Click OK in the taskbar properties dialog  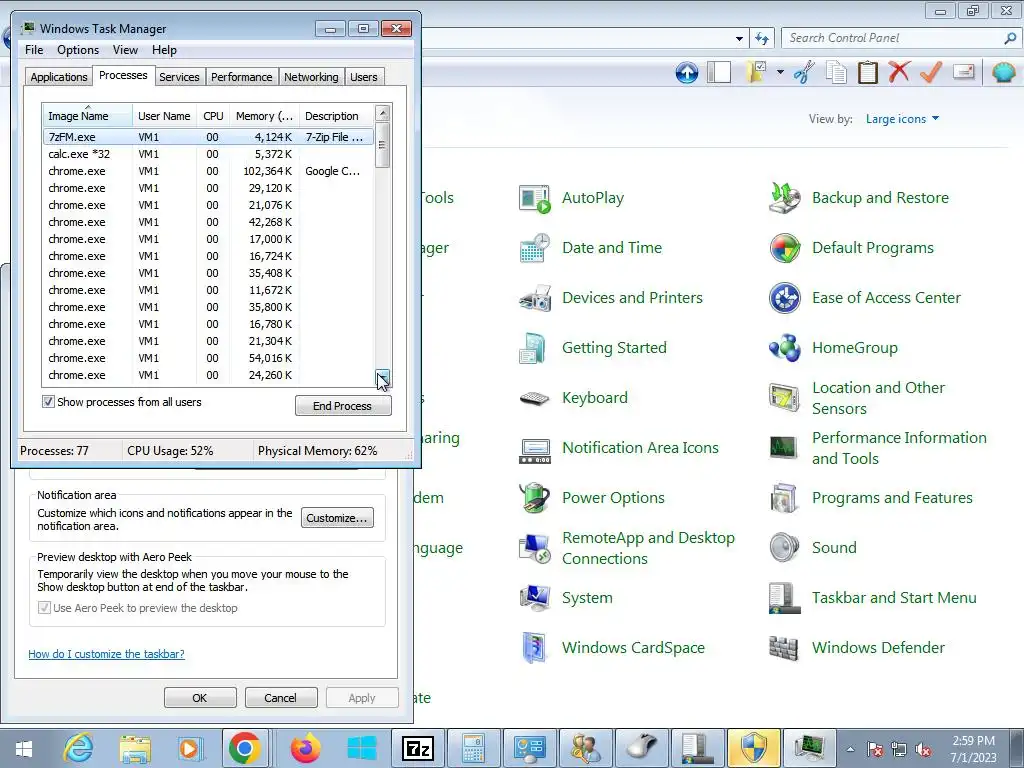coord(200,698)
